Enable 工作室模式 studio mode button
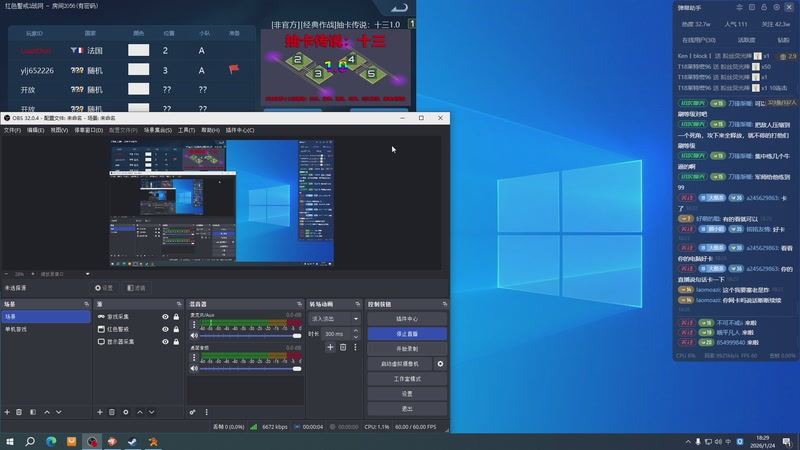Image resolution: width=800 pixels, height=450 pixels. tap(407, 379)
